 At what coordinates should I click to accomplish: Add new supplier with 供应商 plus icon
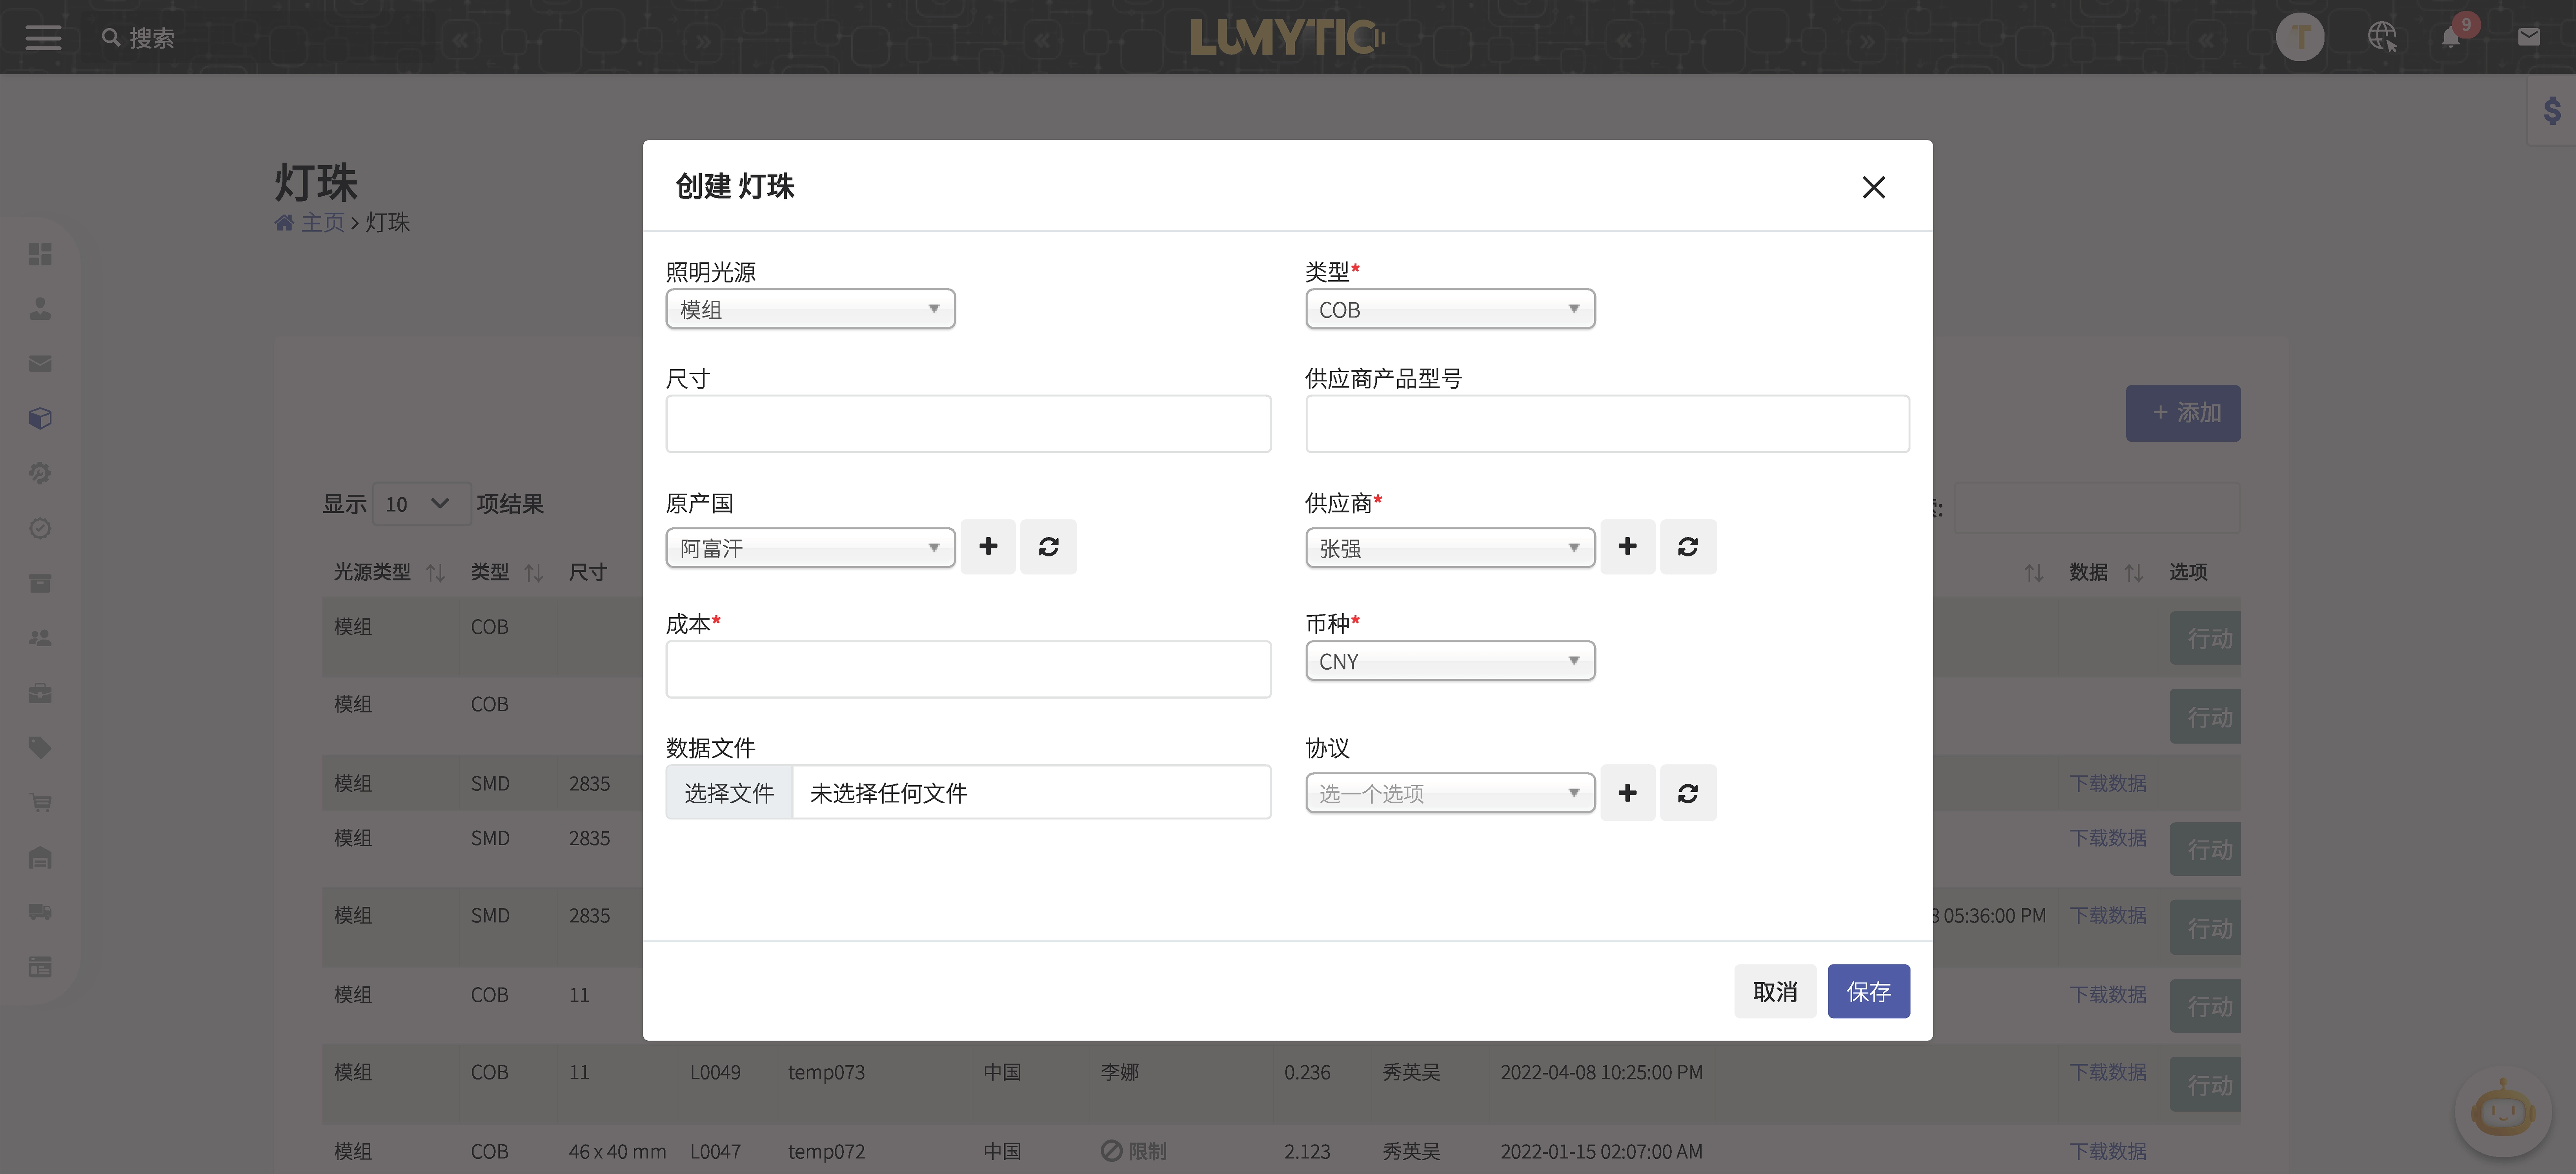coord(1627,546)
